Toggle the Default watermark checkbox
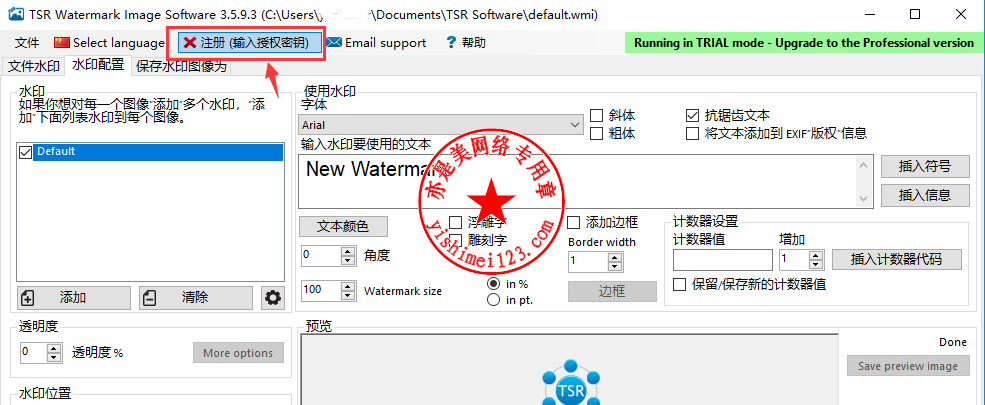This screenshot has height=405, width=985. coord(26,151)
